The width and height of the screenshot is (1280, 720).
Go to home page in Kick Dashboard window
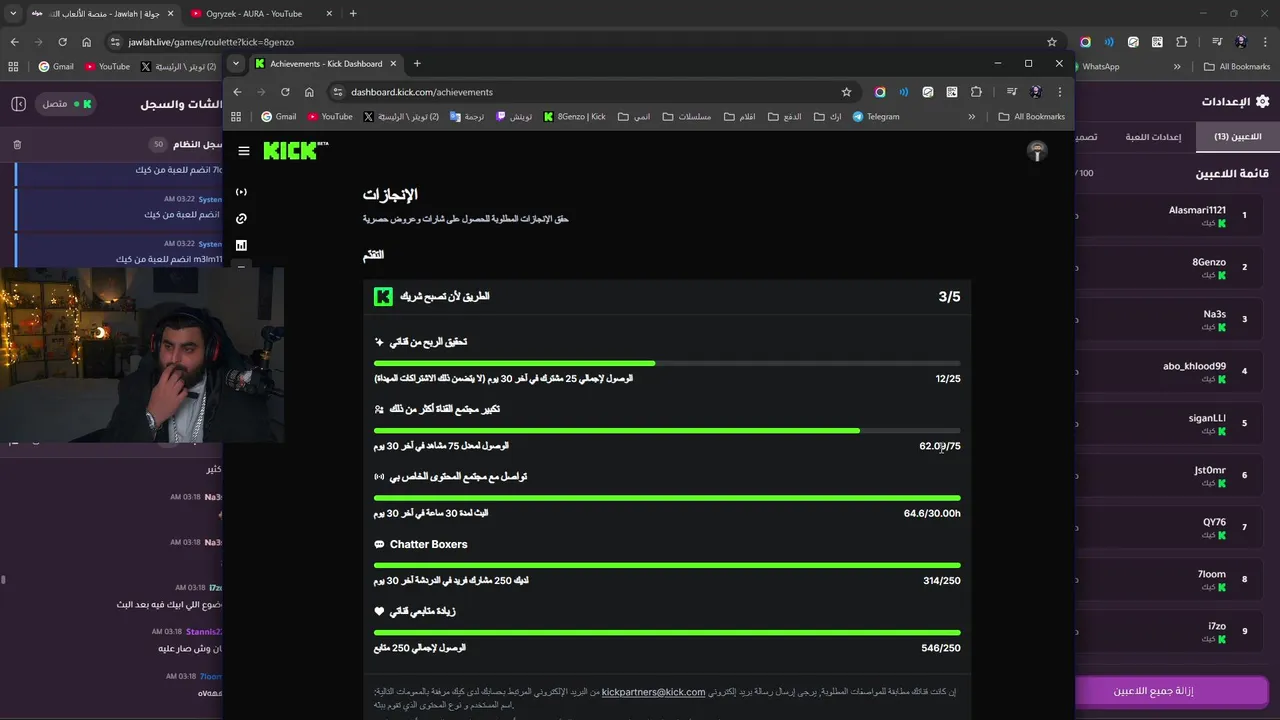point(309,92)
